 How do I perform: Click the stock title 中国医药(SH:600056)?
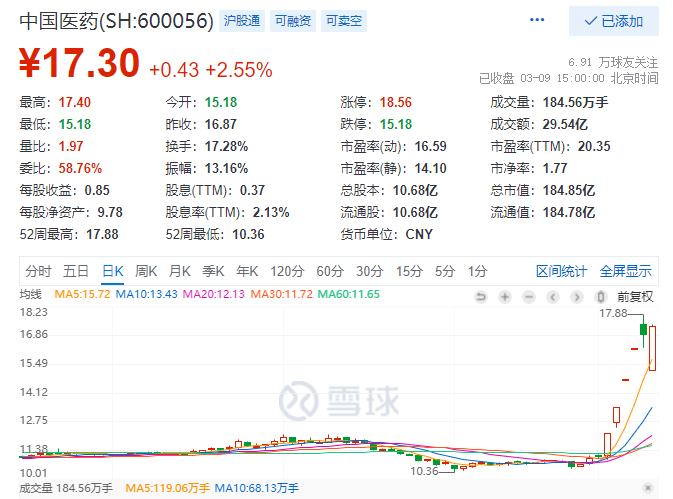click(116, 21)
